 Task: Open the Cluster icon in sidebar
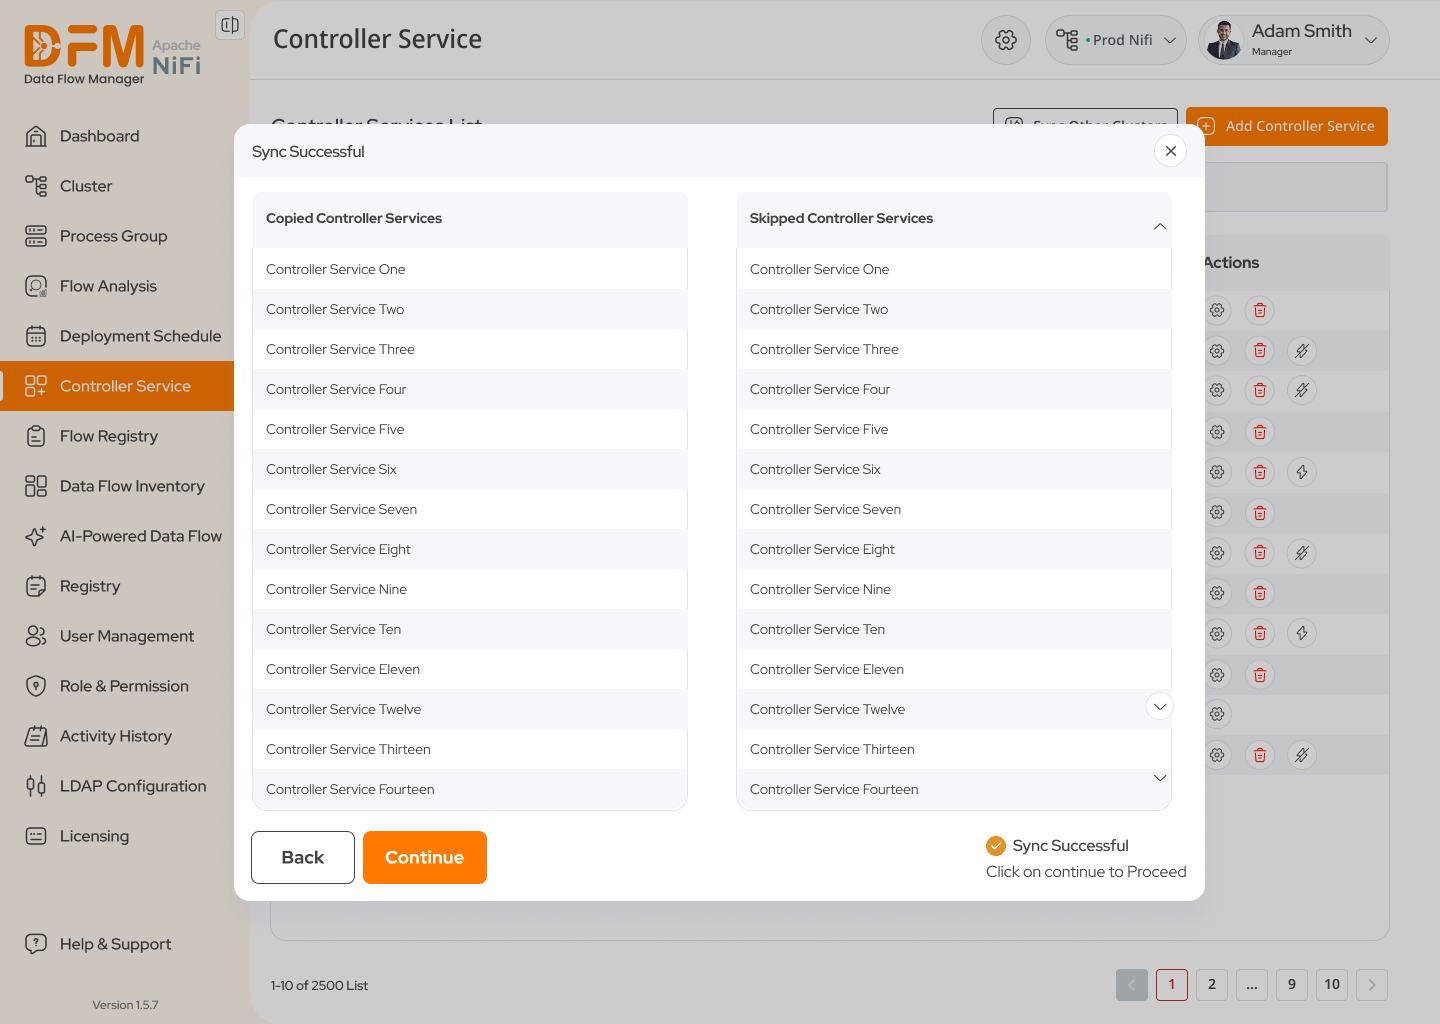36,186
